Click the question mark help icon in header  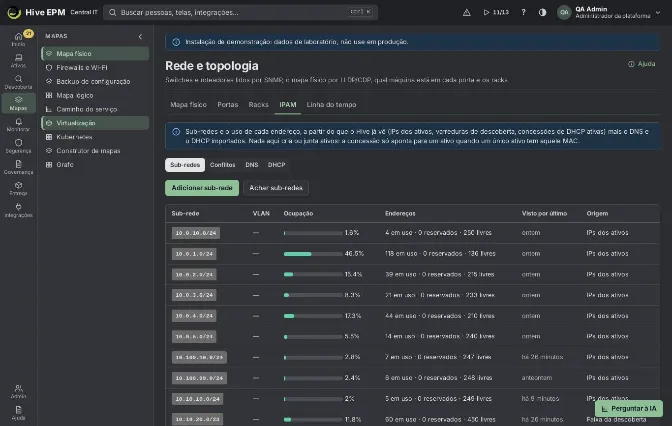[x=523, y=12]
